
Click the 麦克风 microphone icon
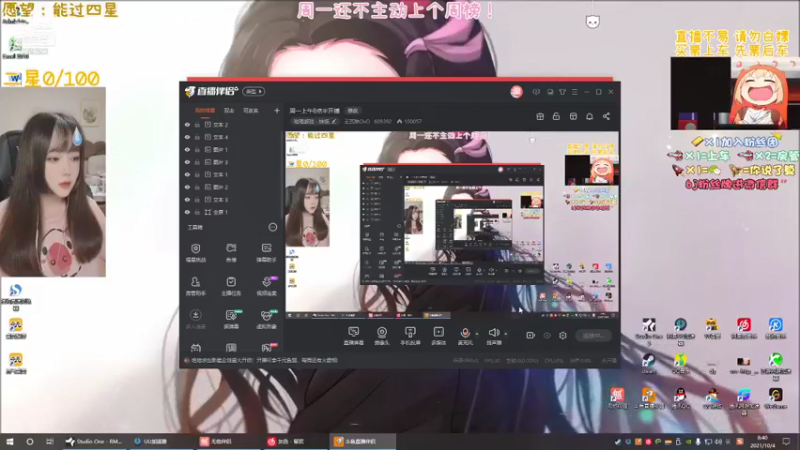click(x=465, y=333)
